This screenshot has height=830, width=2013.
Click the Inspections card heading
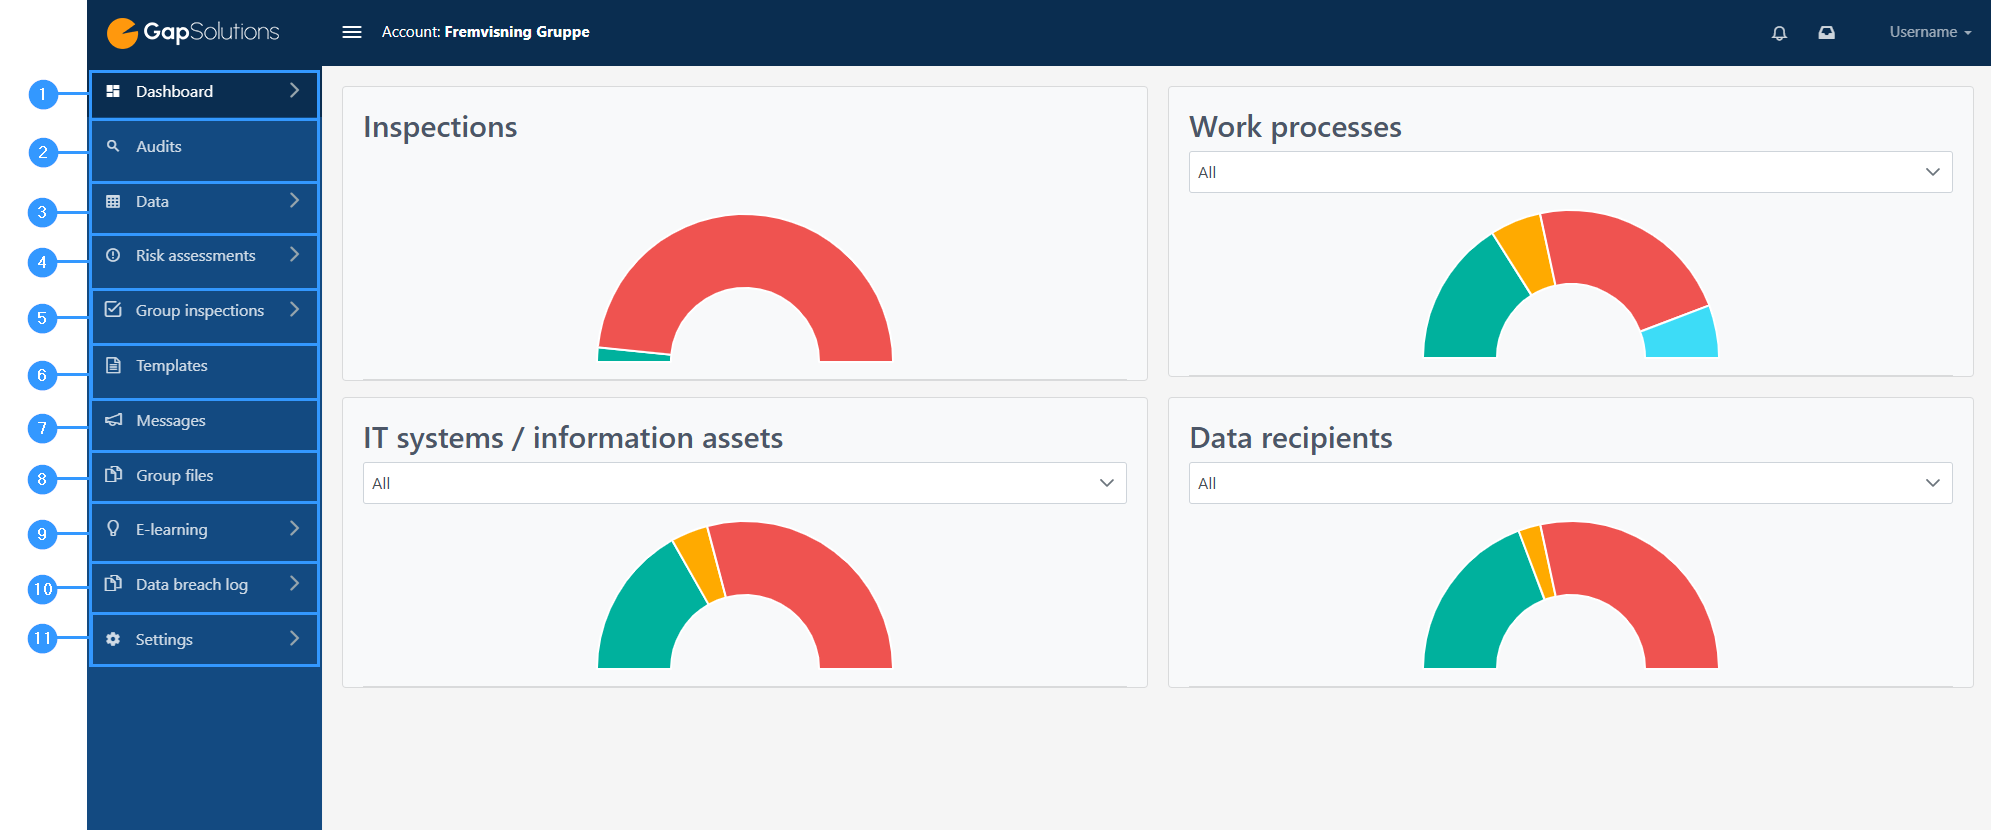click(440, 127)
